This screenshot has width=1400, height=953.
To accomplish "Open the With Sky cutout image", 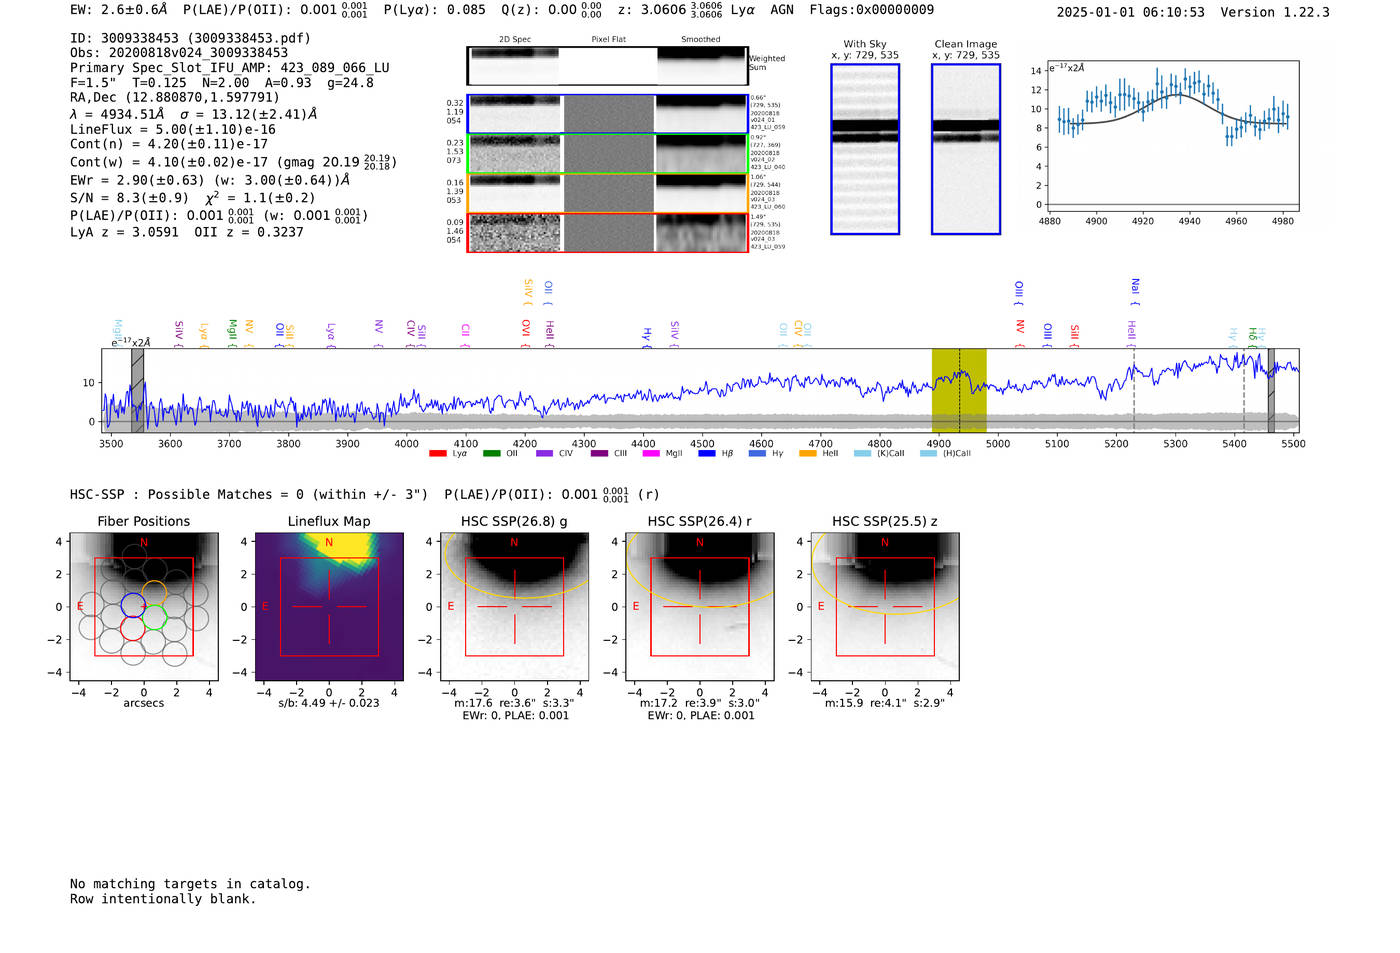I will tap(865, 149).
